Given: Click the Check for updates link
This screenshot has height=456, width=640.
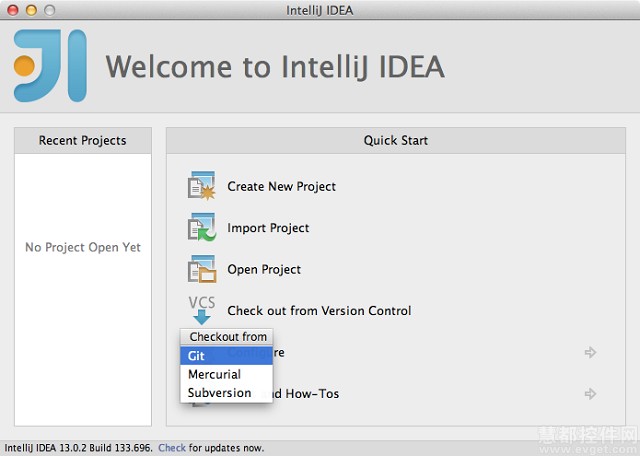Looking at the screenshot, I should point(172,448).
